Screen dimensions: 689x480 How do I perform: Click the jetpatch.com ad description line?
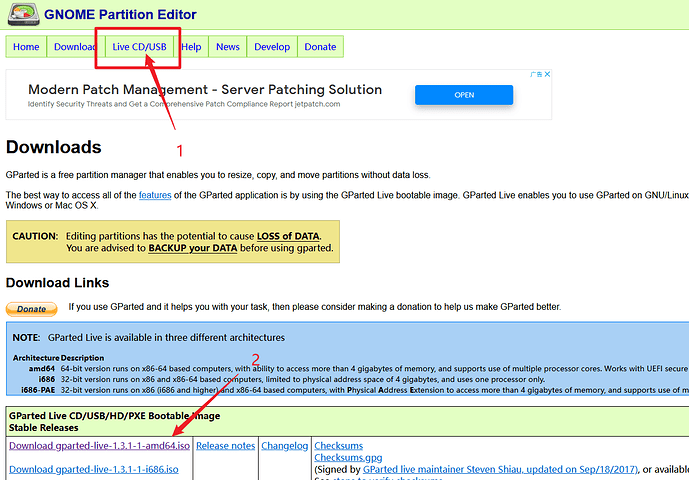[x=184, y=104]
